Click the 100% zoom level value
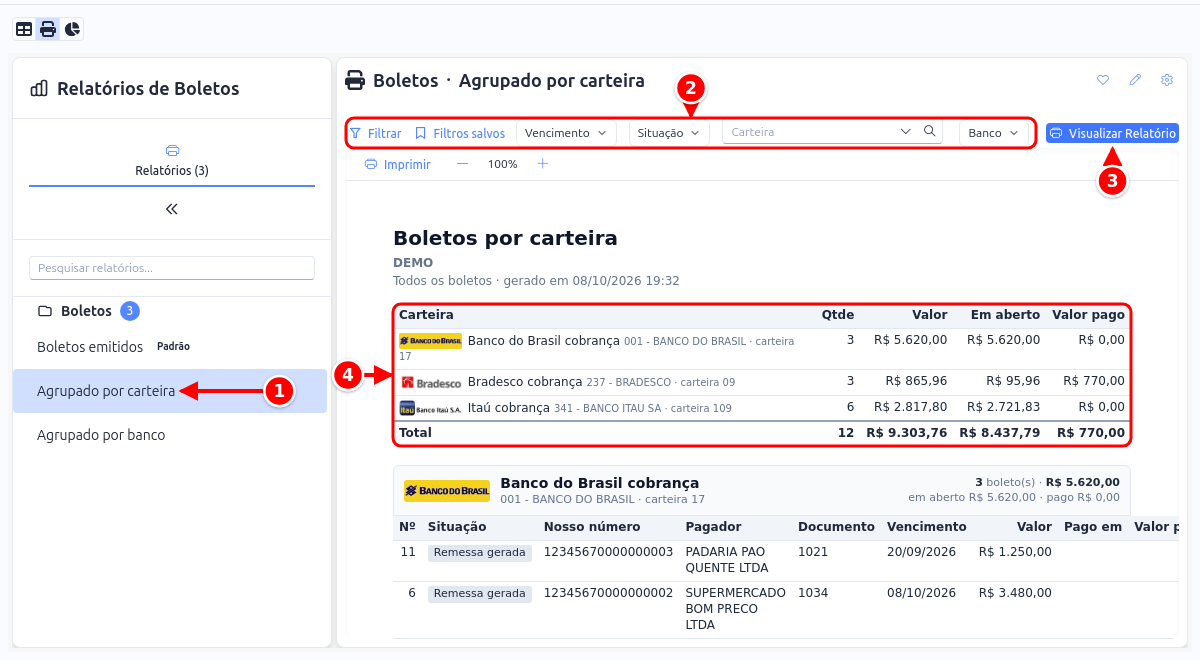Screen dimensions: 1200x660 click(502, 164)
